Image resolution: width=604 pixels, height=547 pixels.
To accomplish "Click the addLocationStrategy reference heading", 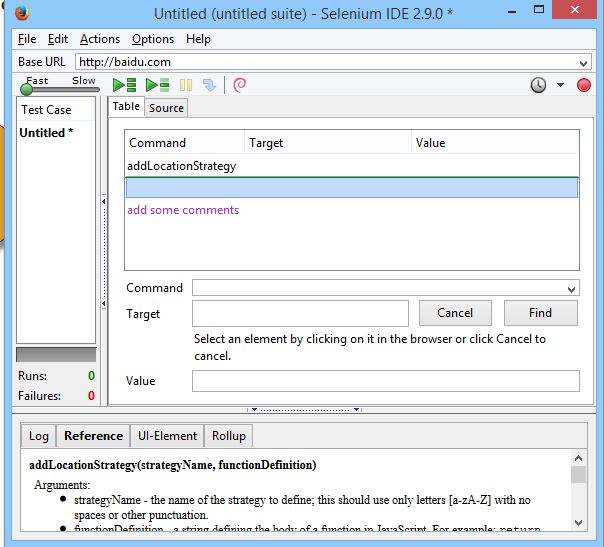I will (173, 465).
